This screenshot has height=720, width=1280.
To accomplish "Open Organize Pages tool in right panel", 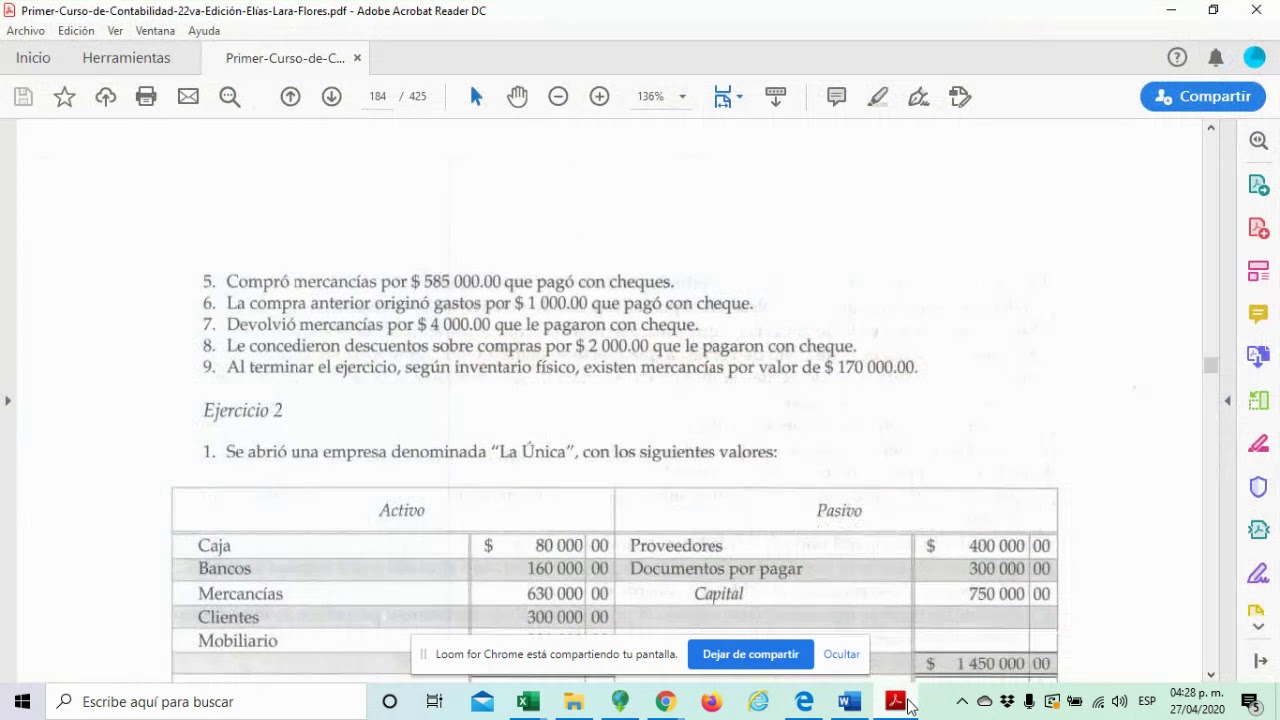I will tap(1259, 401).
